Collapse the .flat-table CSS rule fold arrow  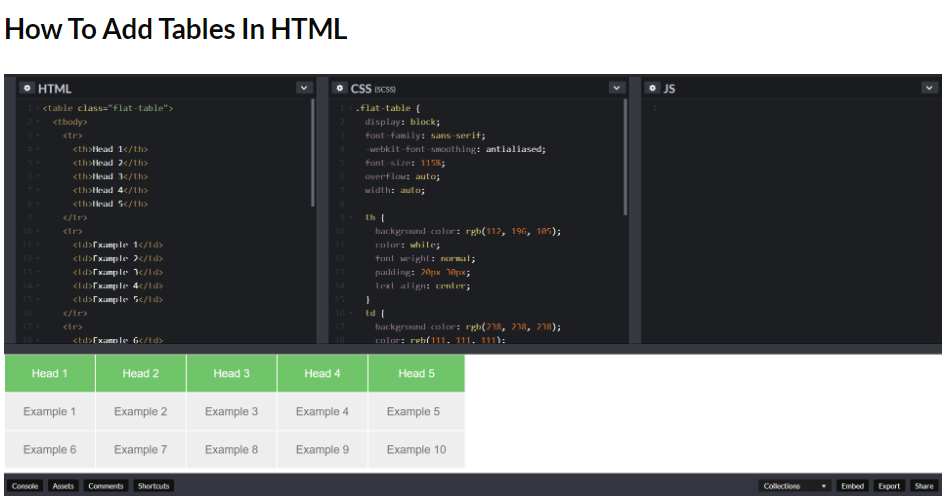(x=350, y=108)
